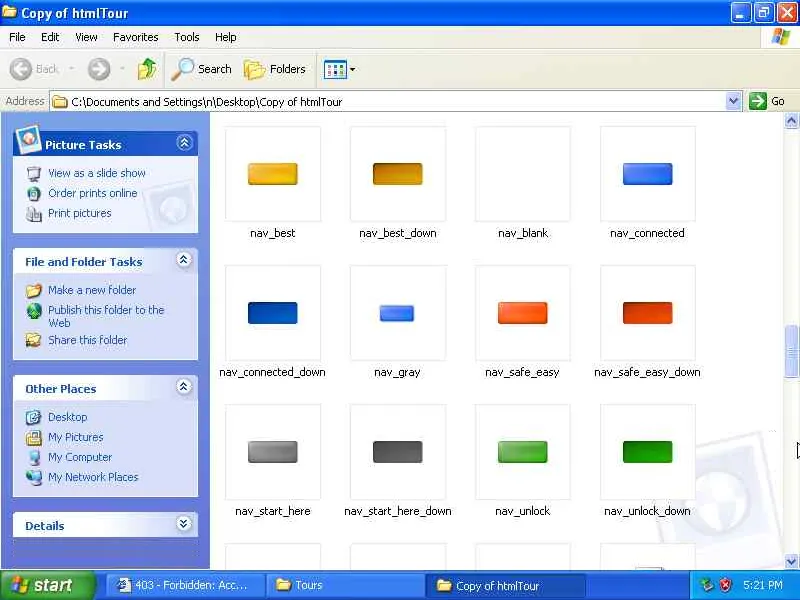Select the nav_connected thumbnail
800x600 pixels.
coord(647,174)
